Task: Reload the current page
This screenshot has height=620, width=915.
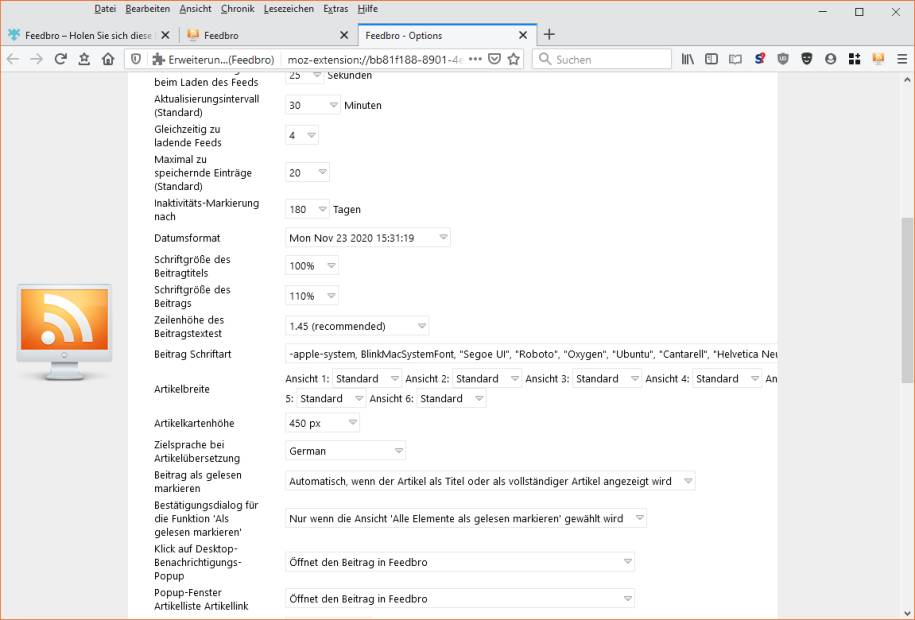Action: click(60, 59)
